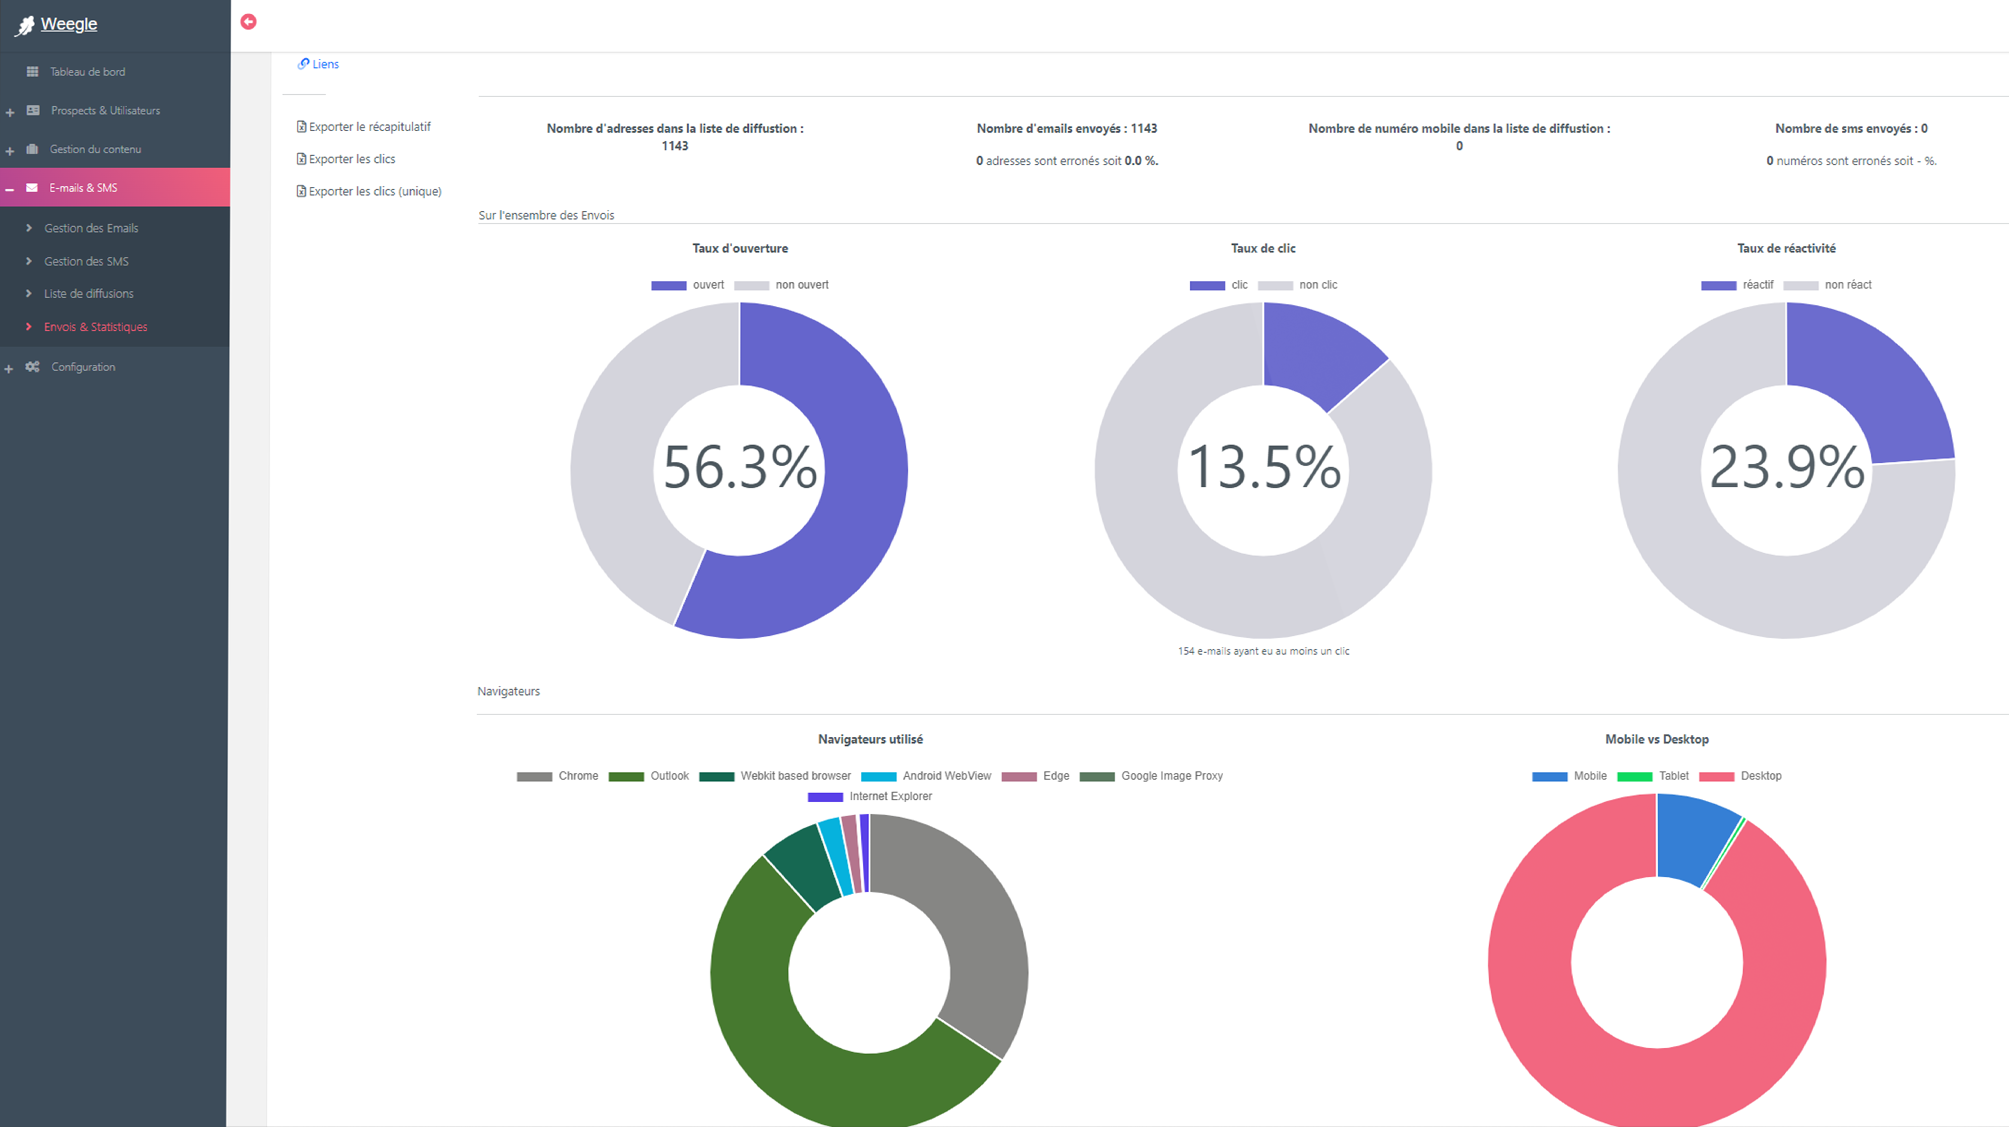Click the Tableau de bord grid icon

33,72
